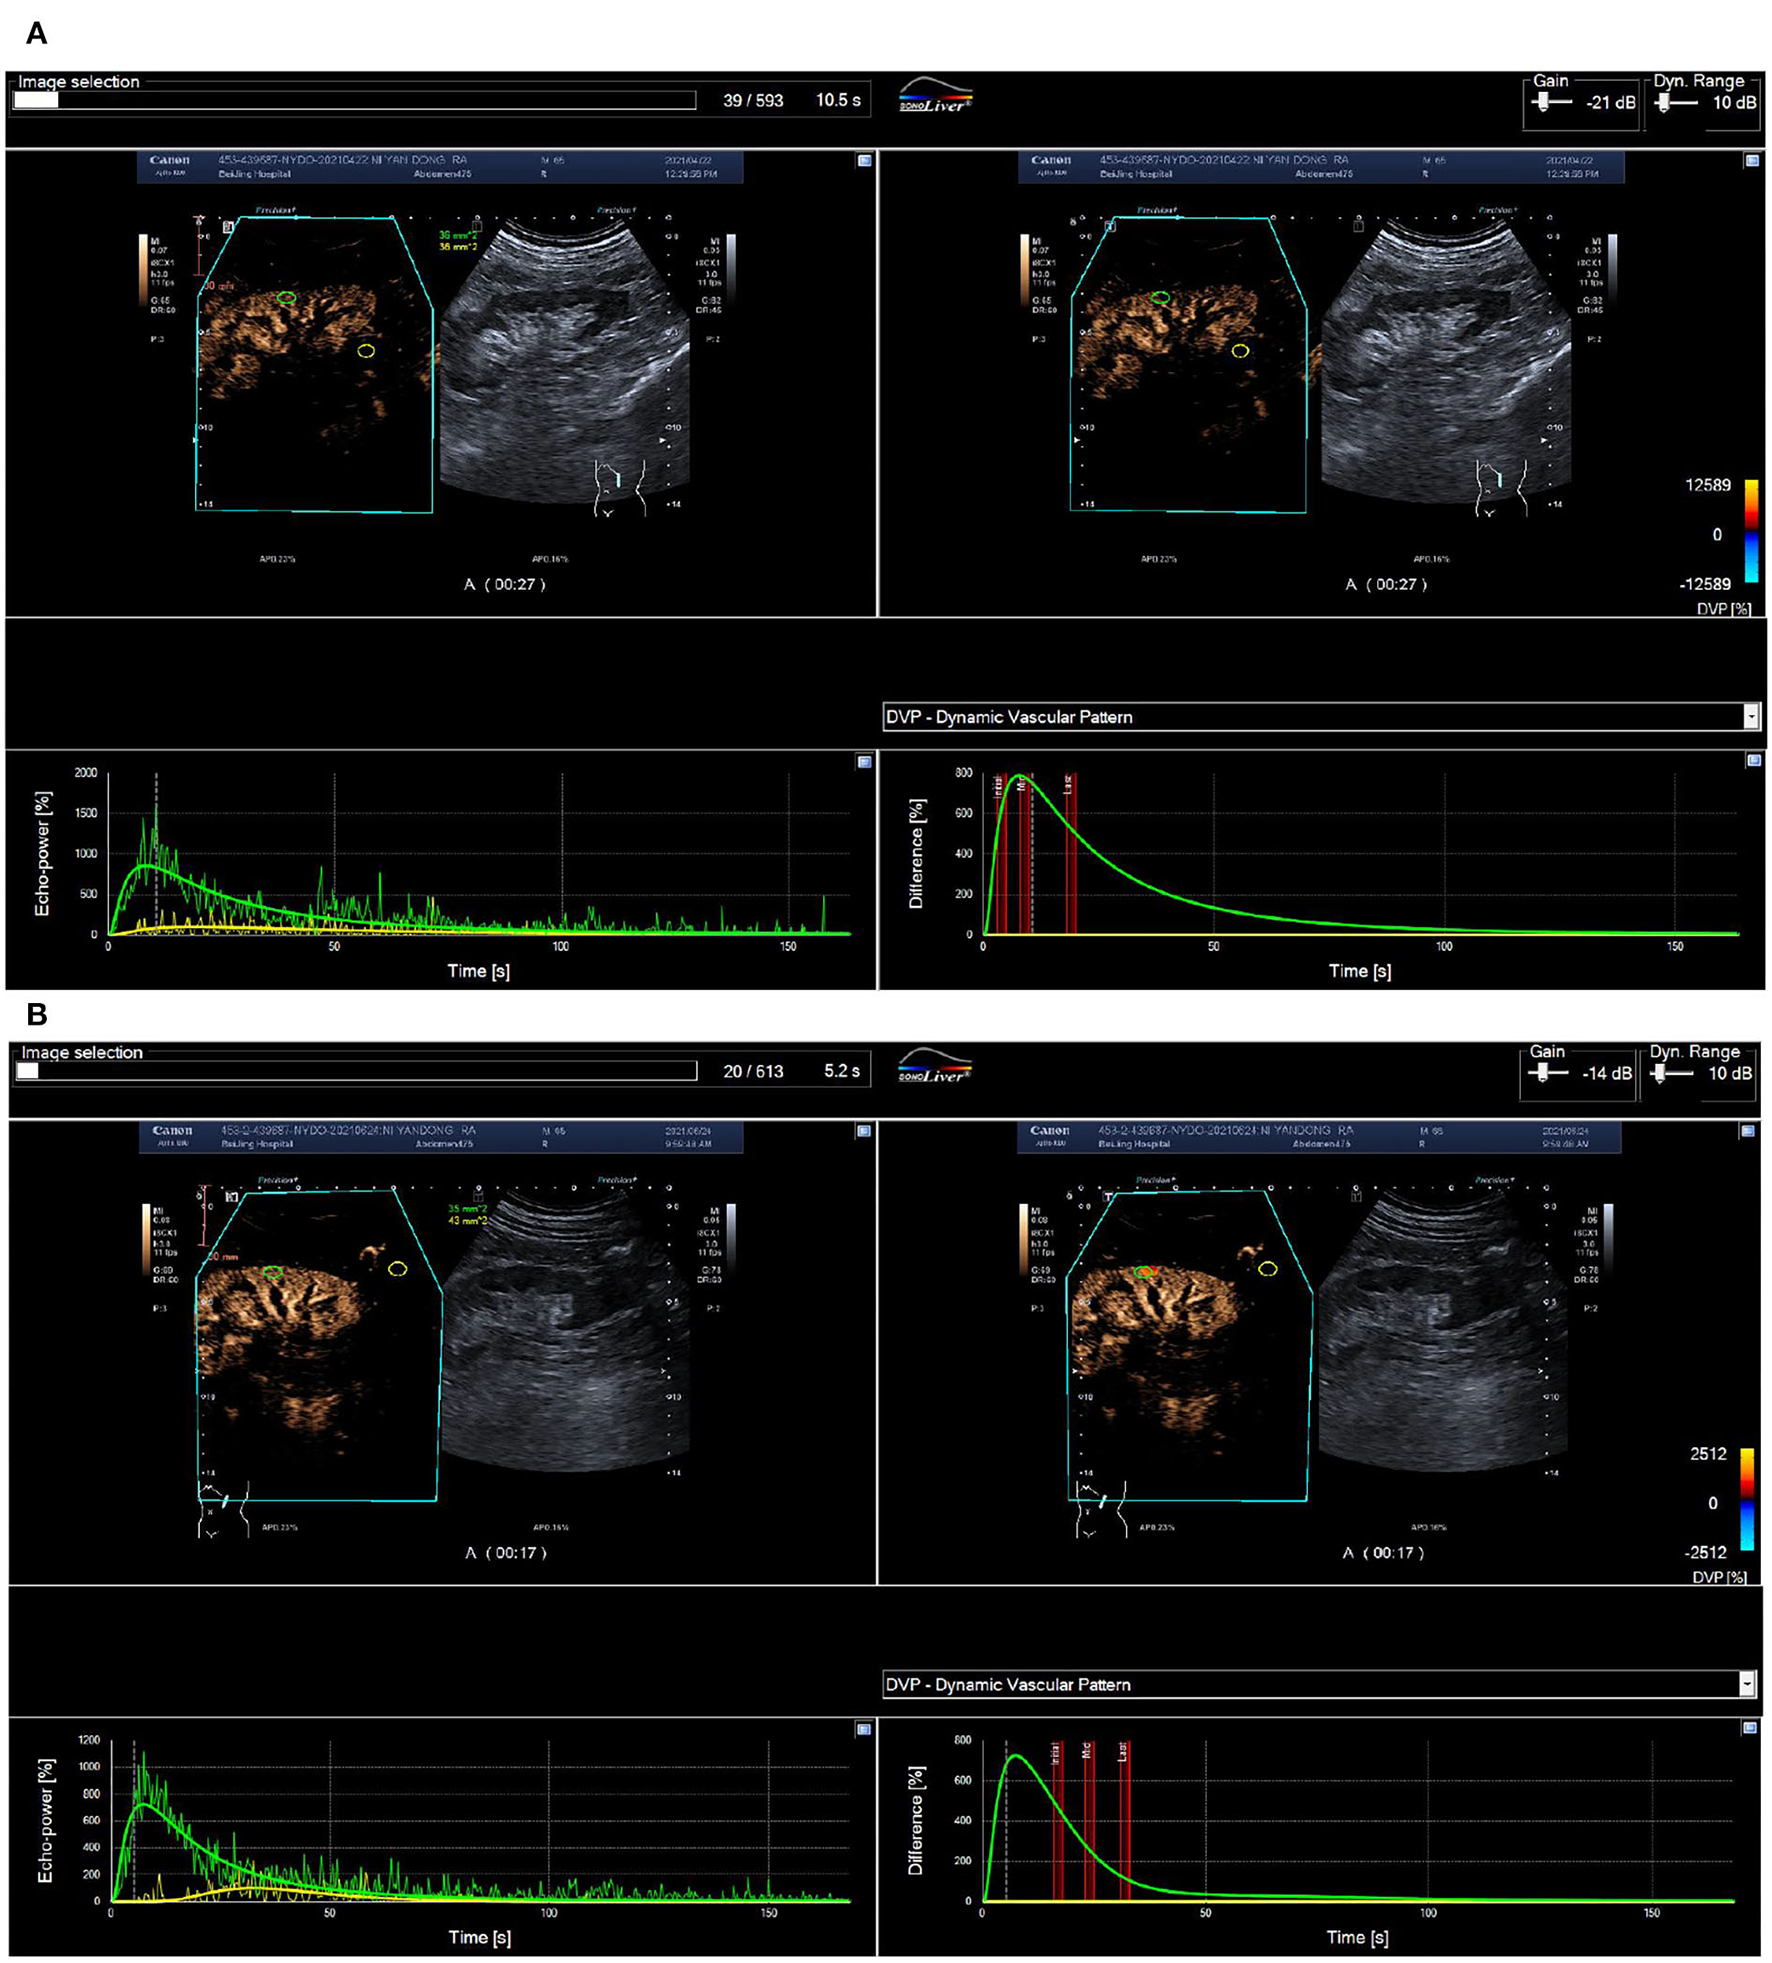This screenshot has width=1772, height=1963.
Task: Click Image selection bar for frame 20 / 613
Action: coord(357,1071)
